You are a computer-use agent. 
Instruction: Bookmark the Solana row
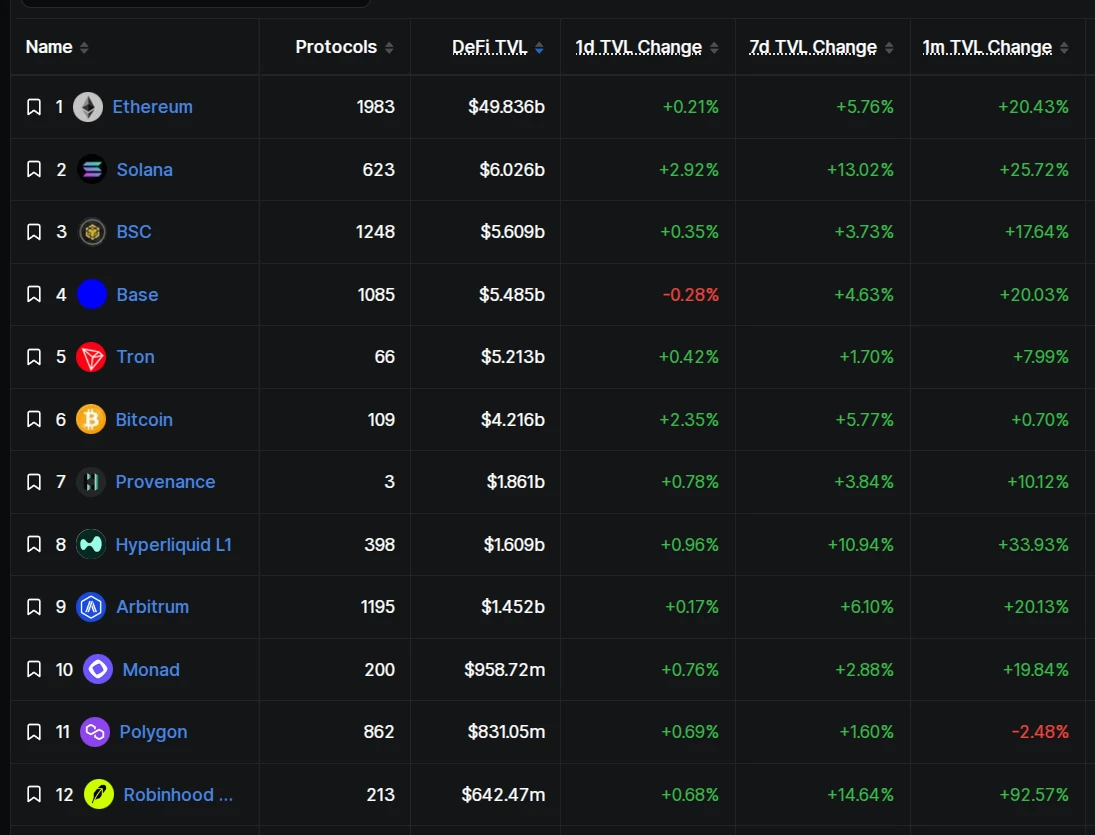[x=34, y=170]
